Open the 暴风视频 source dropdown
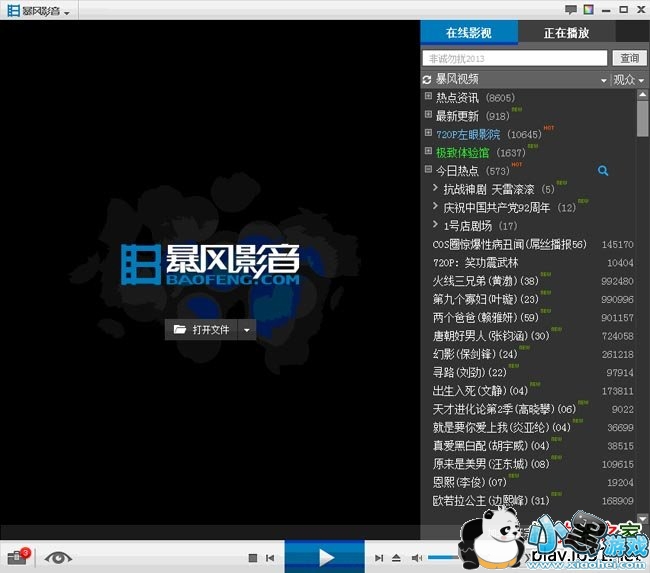This screenshot has width=650, height=573. click(604, 80)
